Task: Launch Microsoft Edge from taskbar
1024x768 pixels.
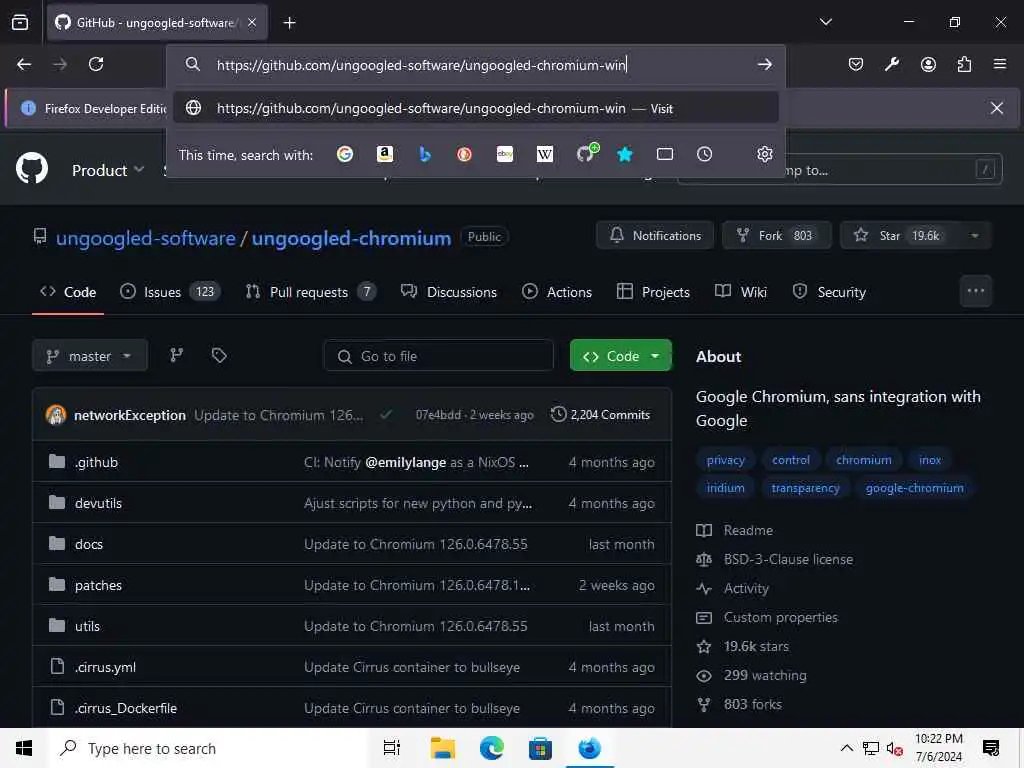Action: (x=491, y=748)
